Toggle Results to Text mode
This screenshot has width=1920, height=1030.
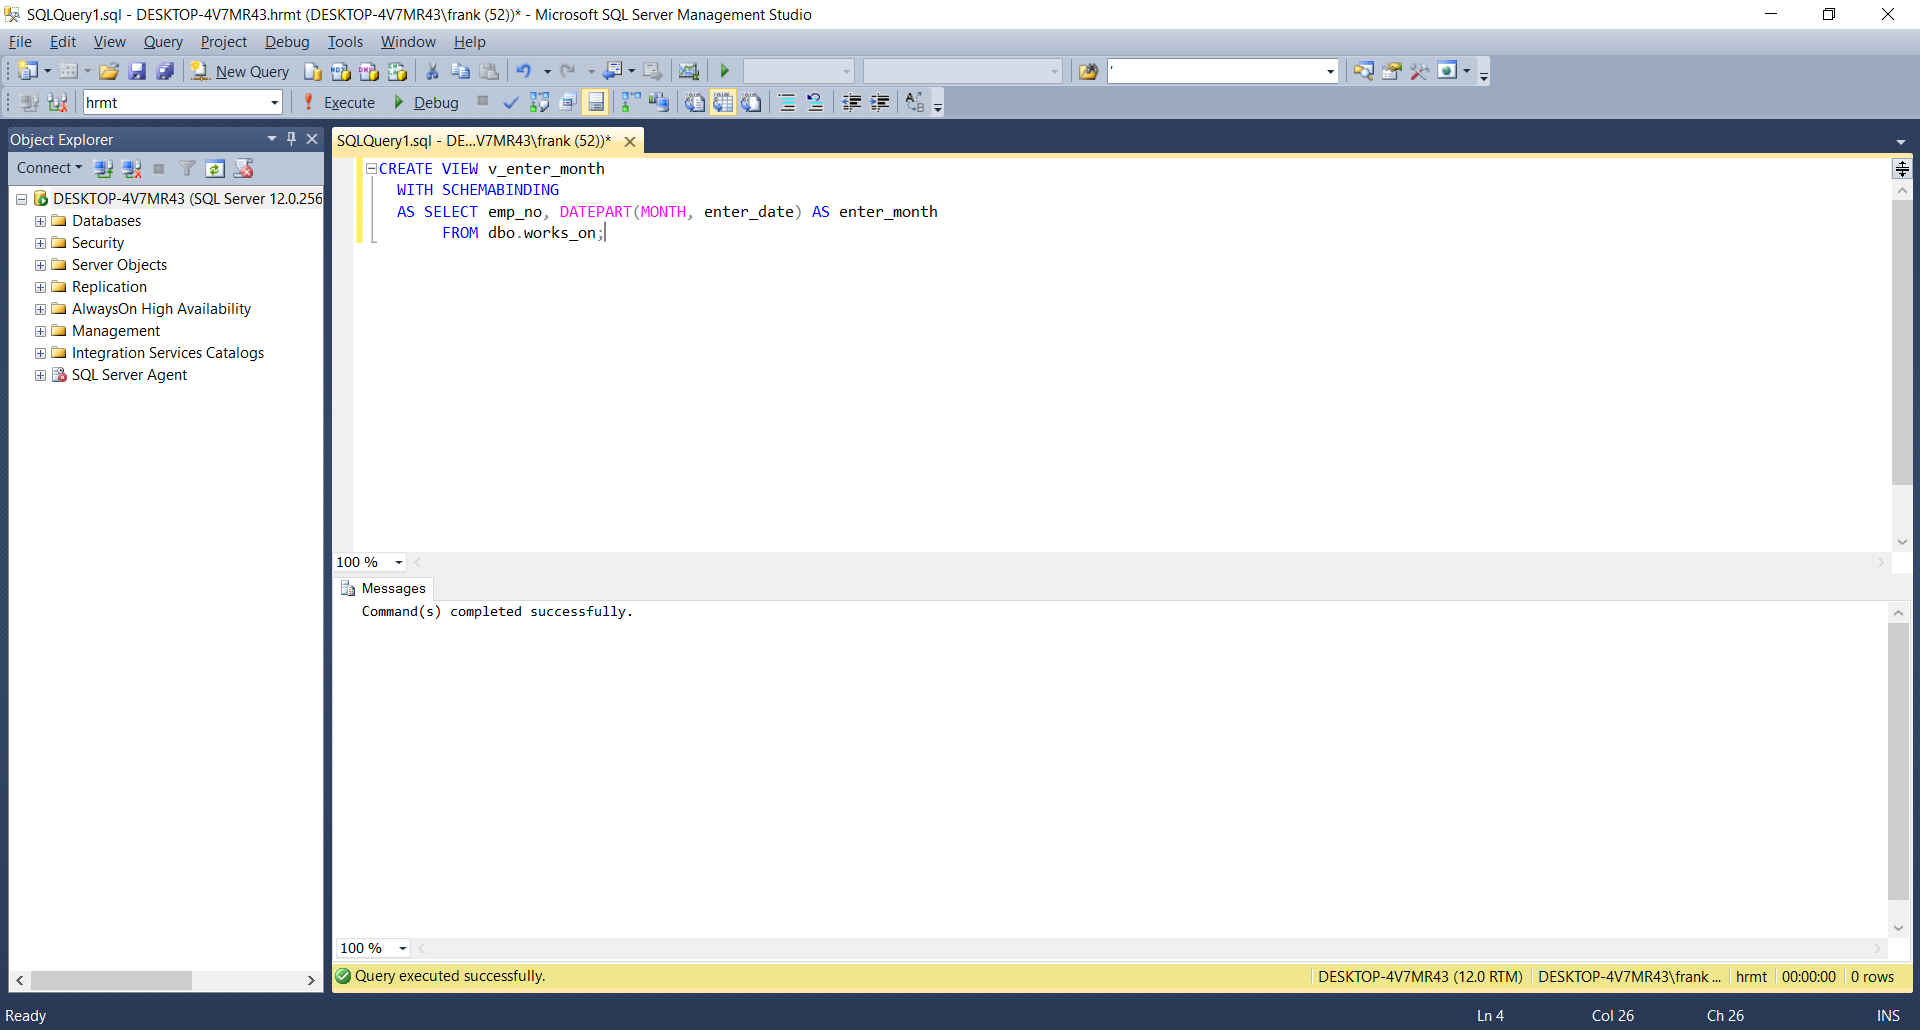click(x=694, y=102)
